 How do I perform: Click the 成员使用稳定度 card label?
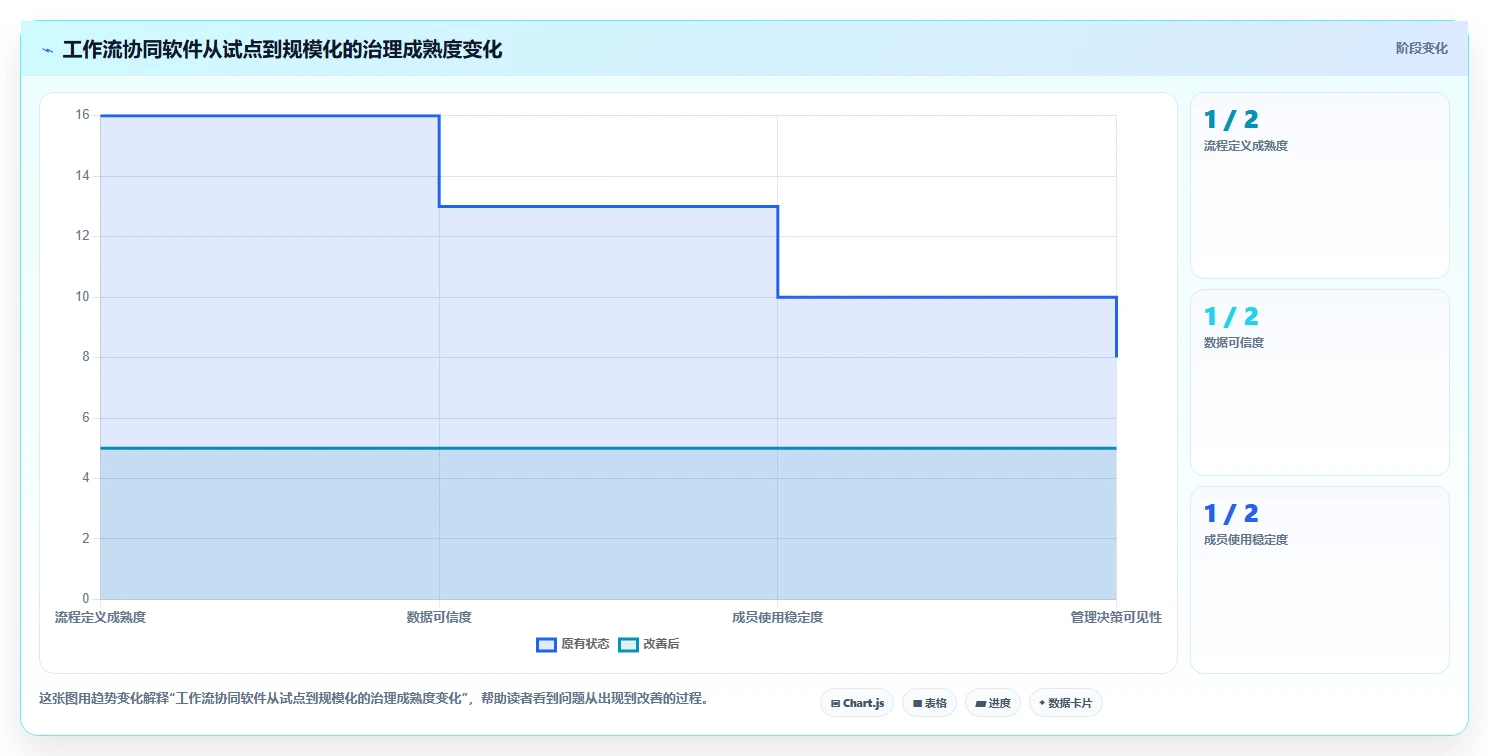pos(1246,540)
